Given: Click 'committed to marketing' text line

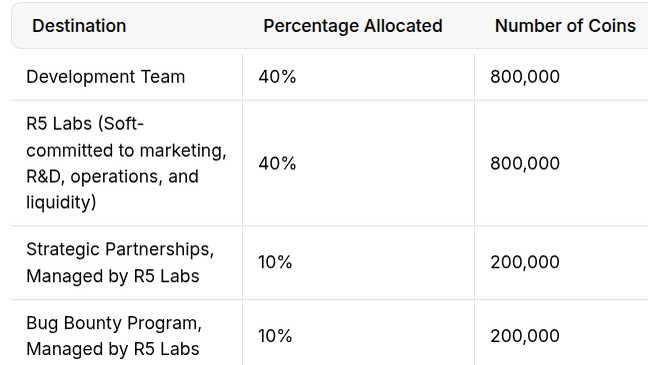Looking at the screenshot, I should click(x=126, y=150).
